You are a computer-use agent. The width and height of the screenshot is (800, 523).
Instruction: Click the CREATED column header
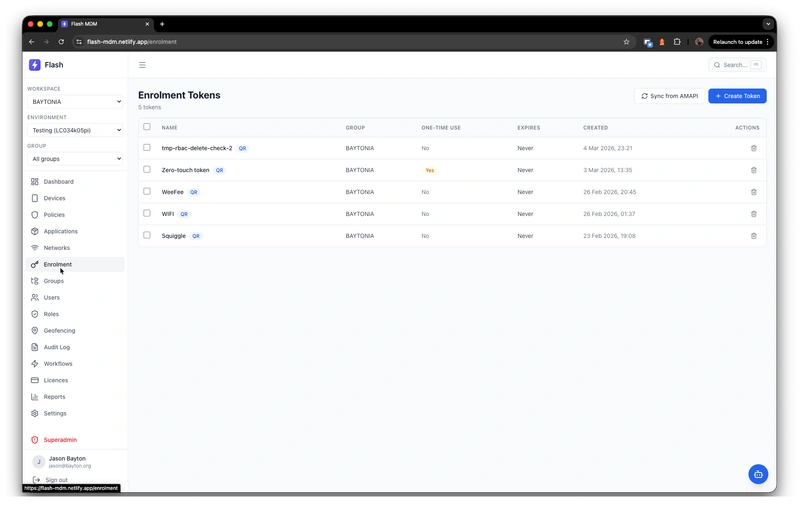click(x=595, y=128)
